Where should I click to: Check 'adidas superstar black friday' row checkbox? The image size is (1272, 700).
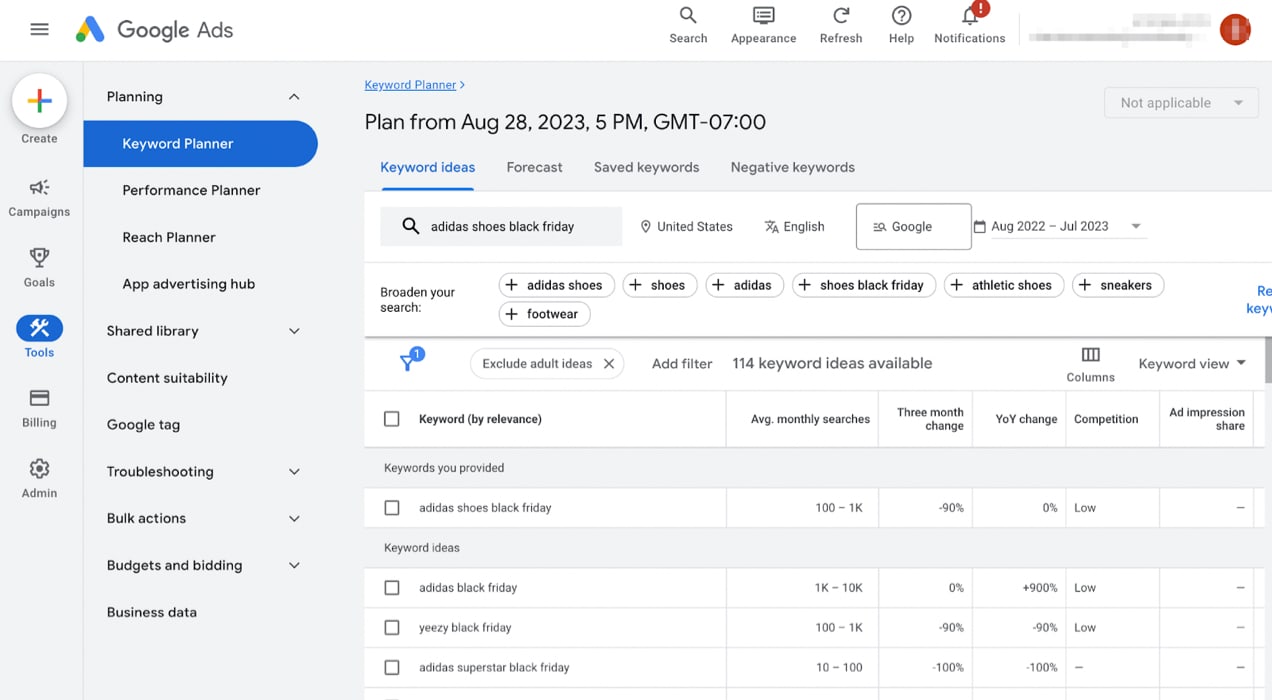click(392, 668)
